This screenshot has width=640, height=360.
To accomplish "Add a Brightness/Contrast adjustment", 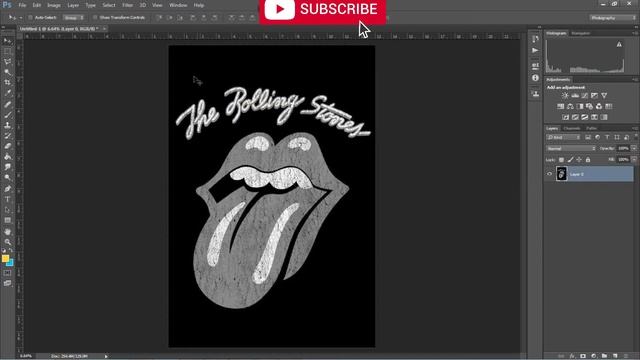I will [565, 96].
